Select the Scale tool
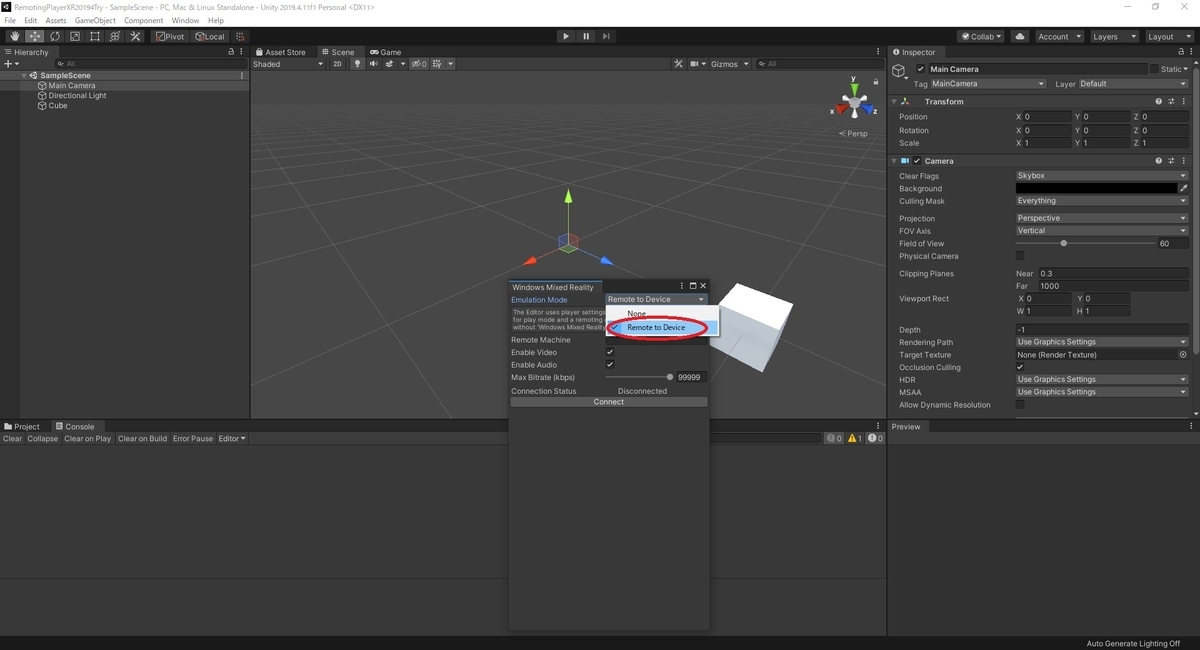Screen dimensions: 1200x650 (75, 37)
